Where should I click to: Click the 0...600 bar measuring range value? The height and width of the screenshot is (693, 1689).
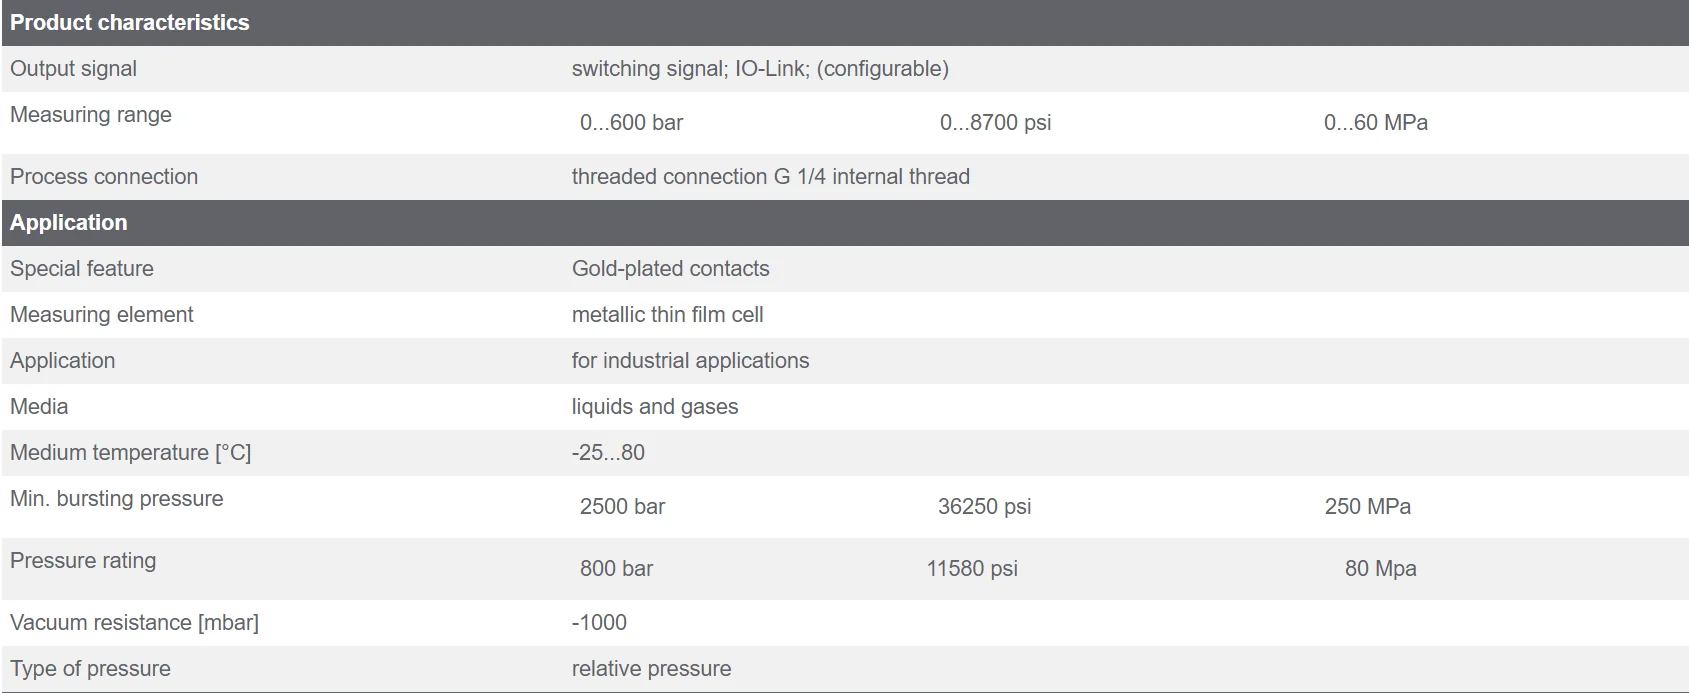631,123
